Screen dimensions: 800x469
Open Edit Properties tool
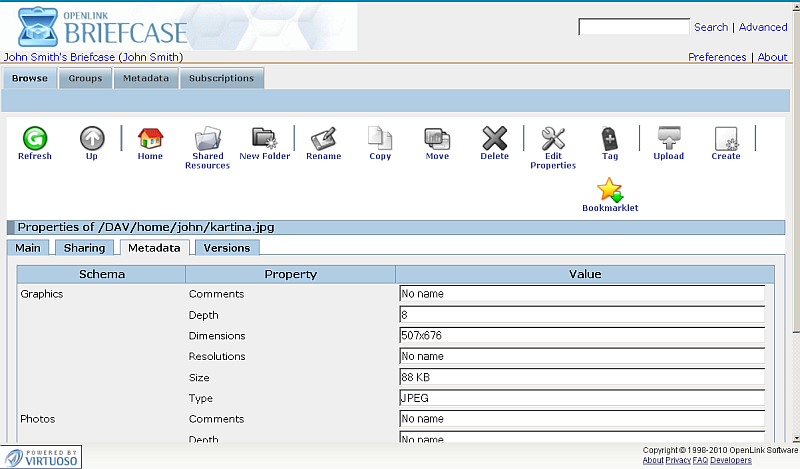pyautogui.click(x=553, y=138)
